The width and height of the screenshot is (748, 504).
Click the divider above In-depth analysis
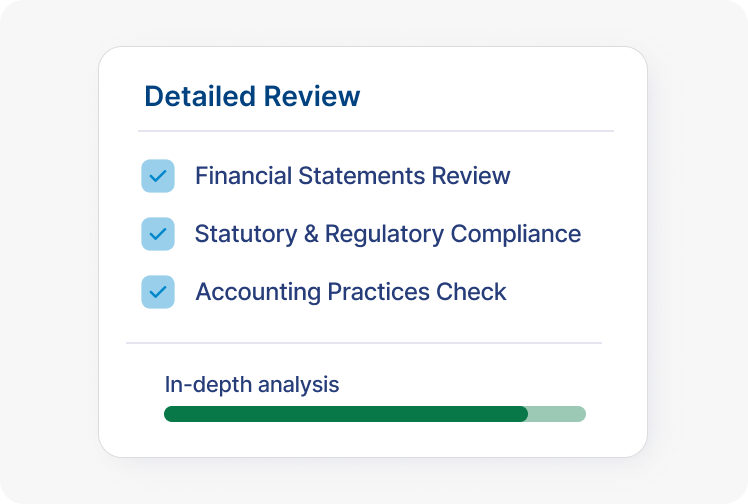[363, 343]
